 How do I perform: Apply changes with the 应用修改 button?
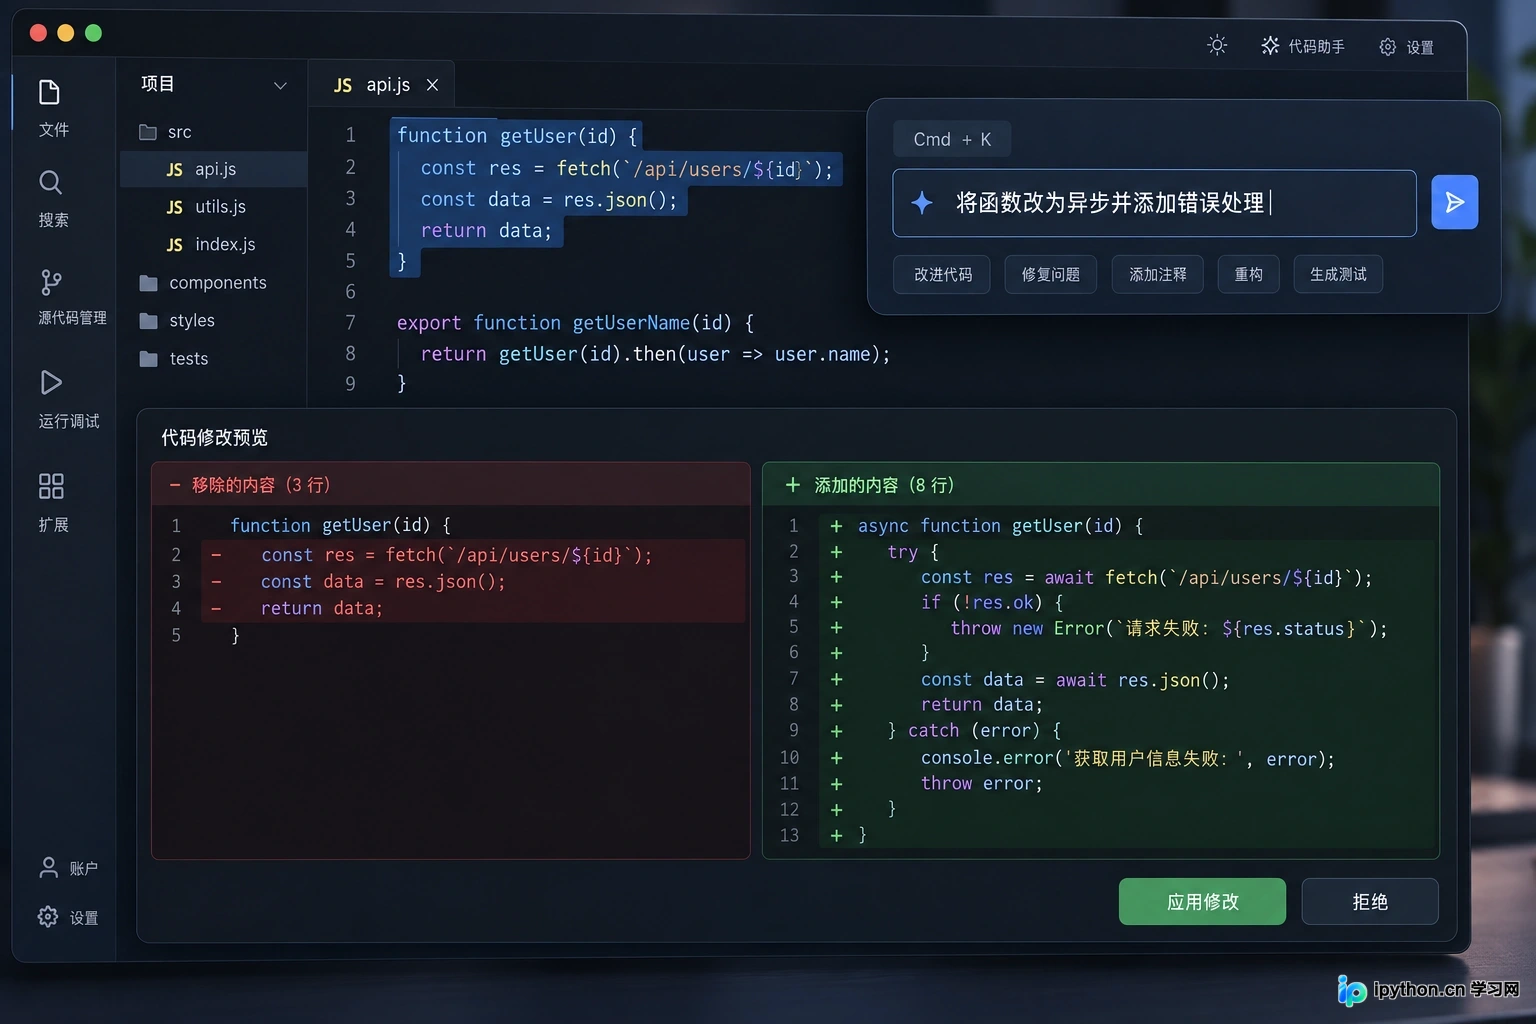(x=1202, y=901)
